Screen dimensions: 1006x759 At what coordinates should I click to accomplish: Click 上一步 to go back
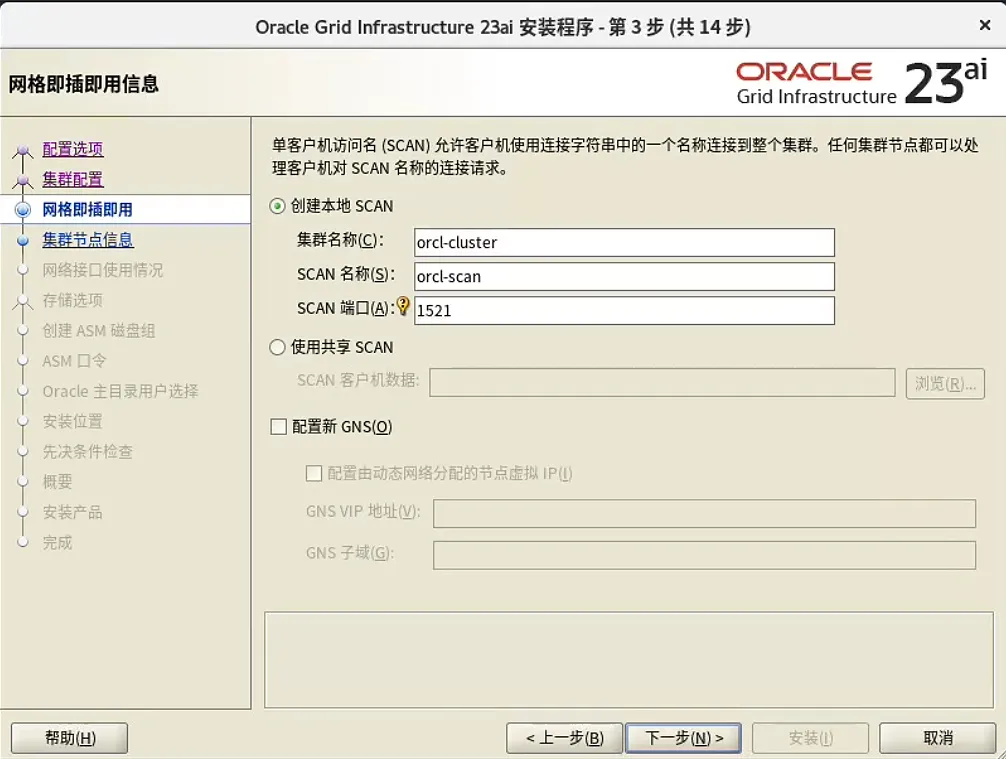click(564, 737)
